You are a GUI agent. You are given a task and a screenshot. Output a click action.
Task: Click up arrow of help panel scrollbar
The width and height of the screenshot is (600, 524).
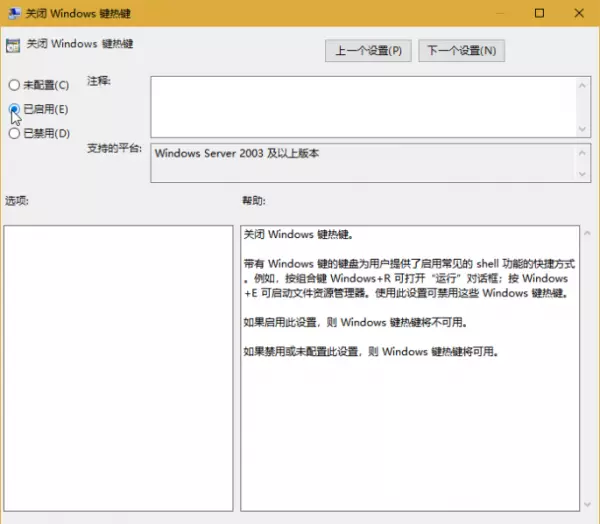pos(587,233)
